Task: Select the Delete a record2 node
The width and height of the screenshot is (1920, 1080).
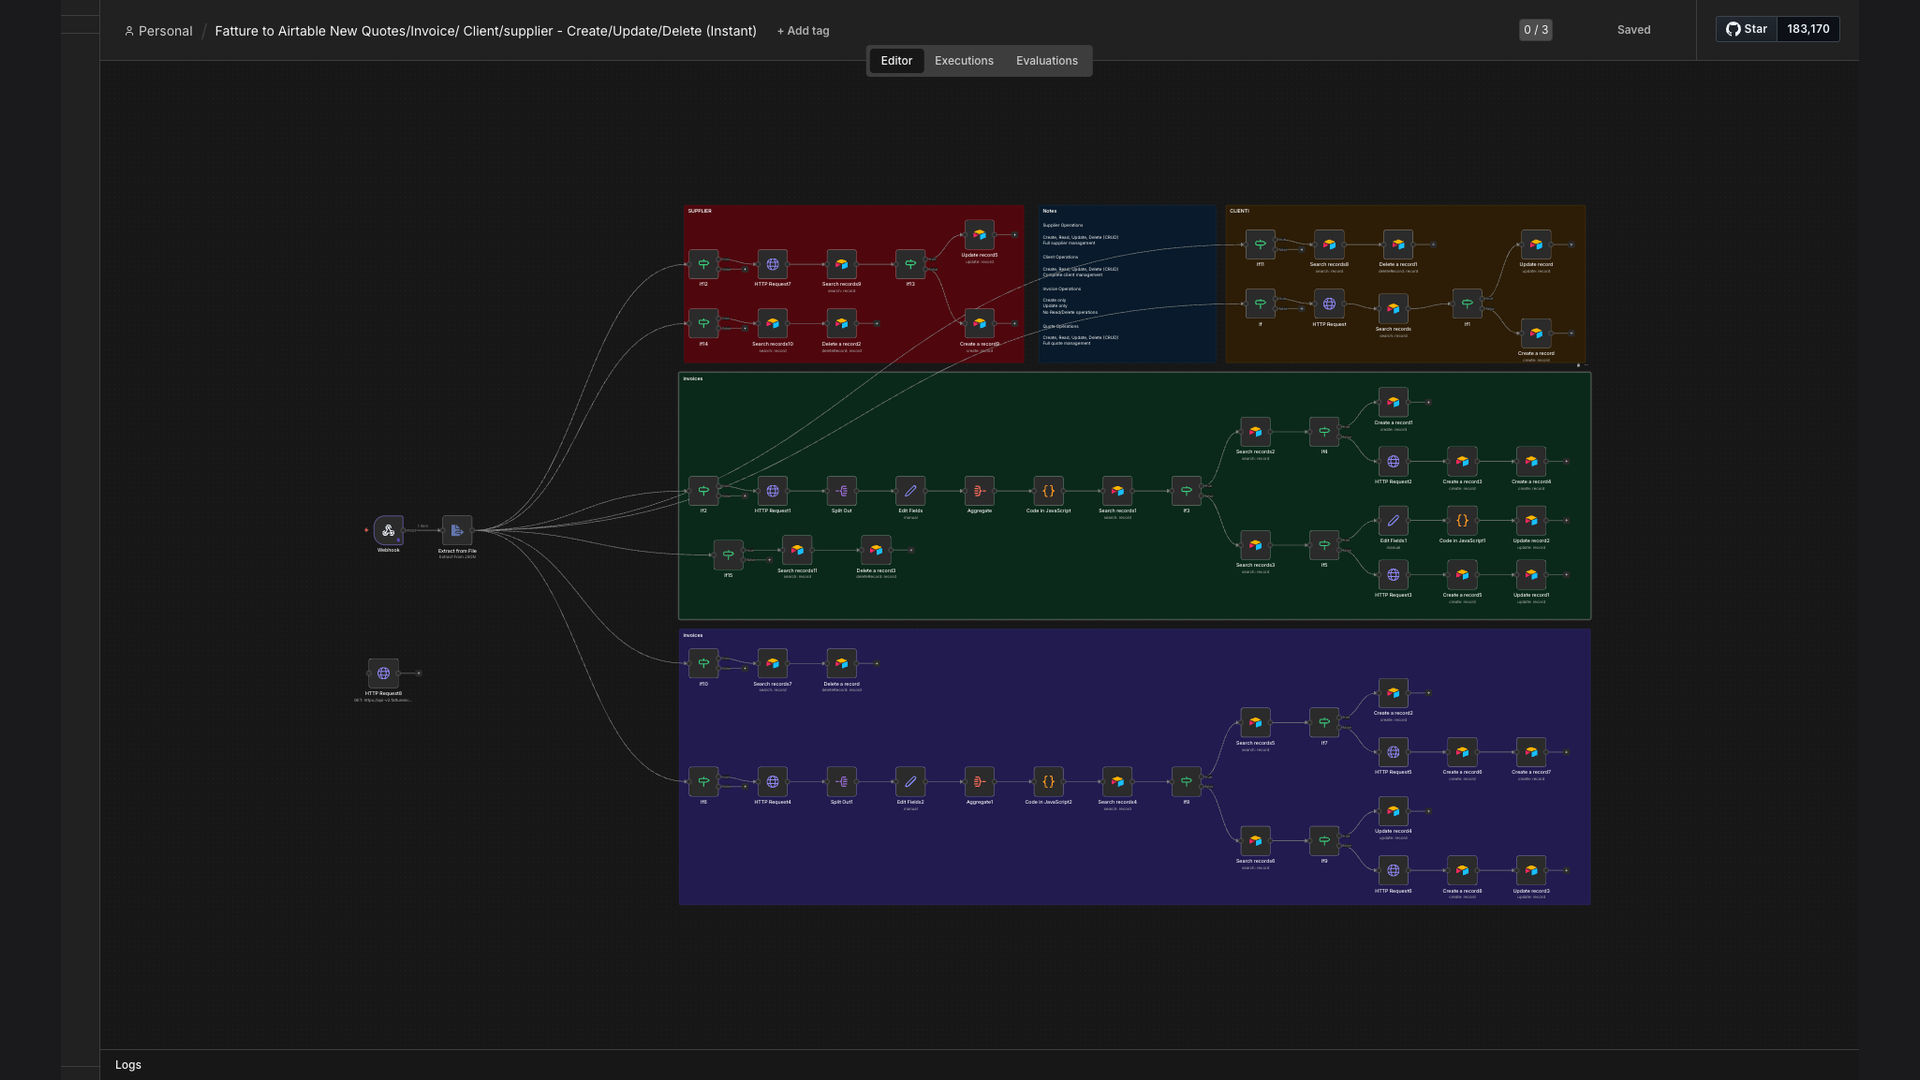Action: coord(841,323)
